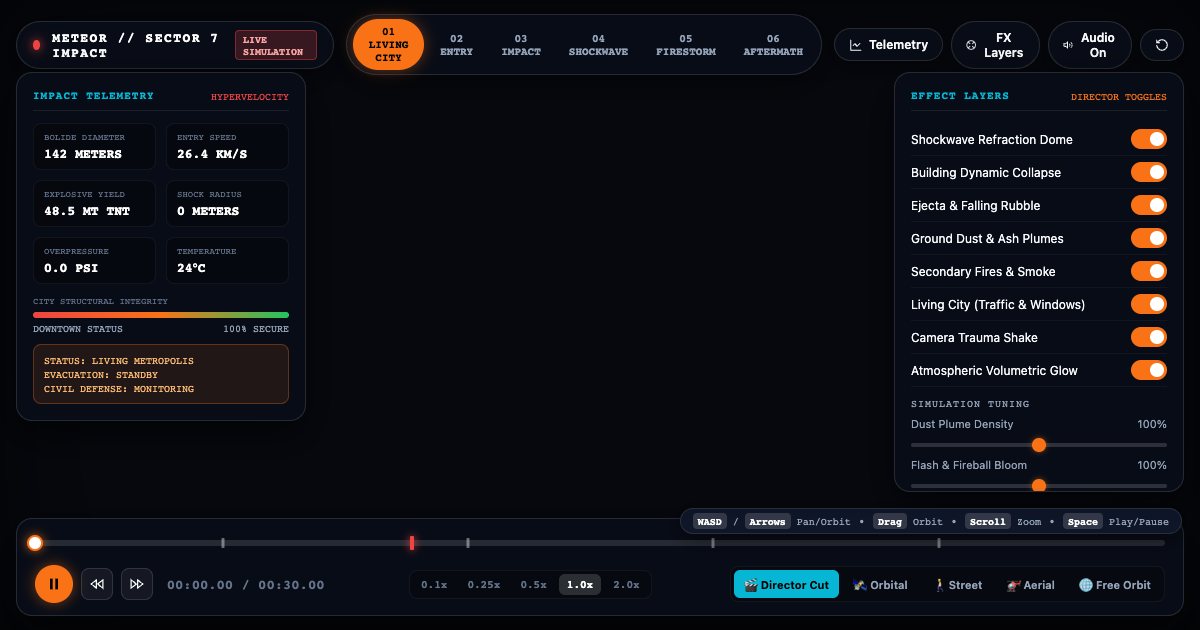This screenshot has height=630, width=1200.
Task: Toggle Ground Dust & Ash Plumes
Action: (x=1149, y=238)
